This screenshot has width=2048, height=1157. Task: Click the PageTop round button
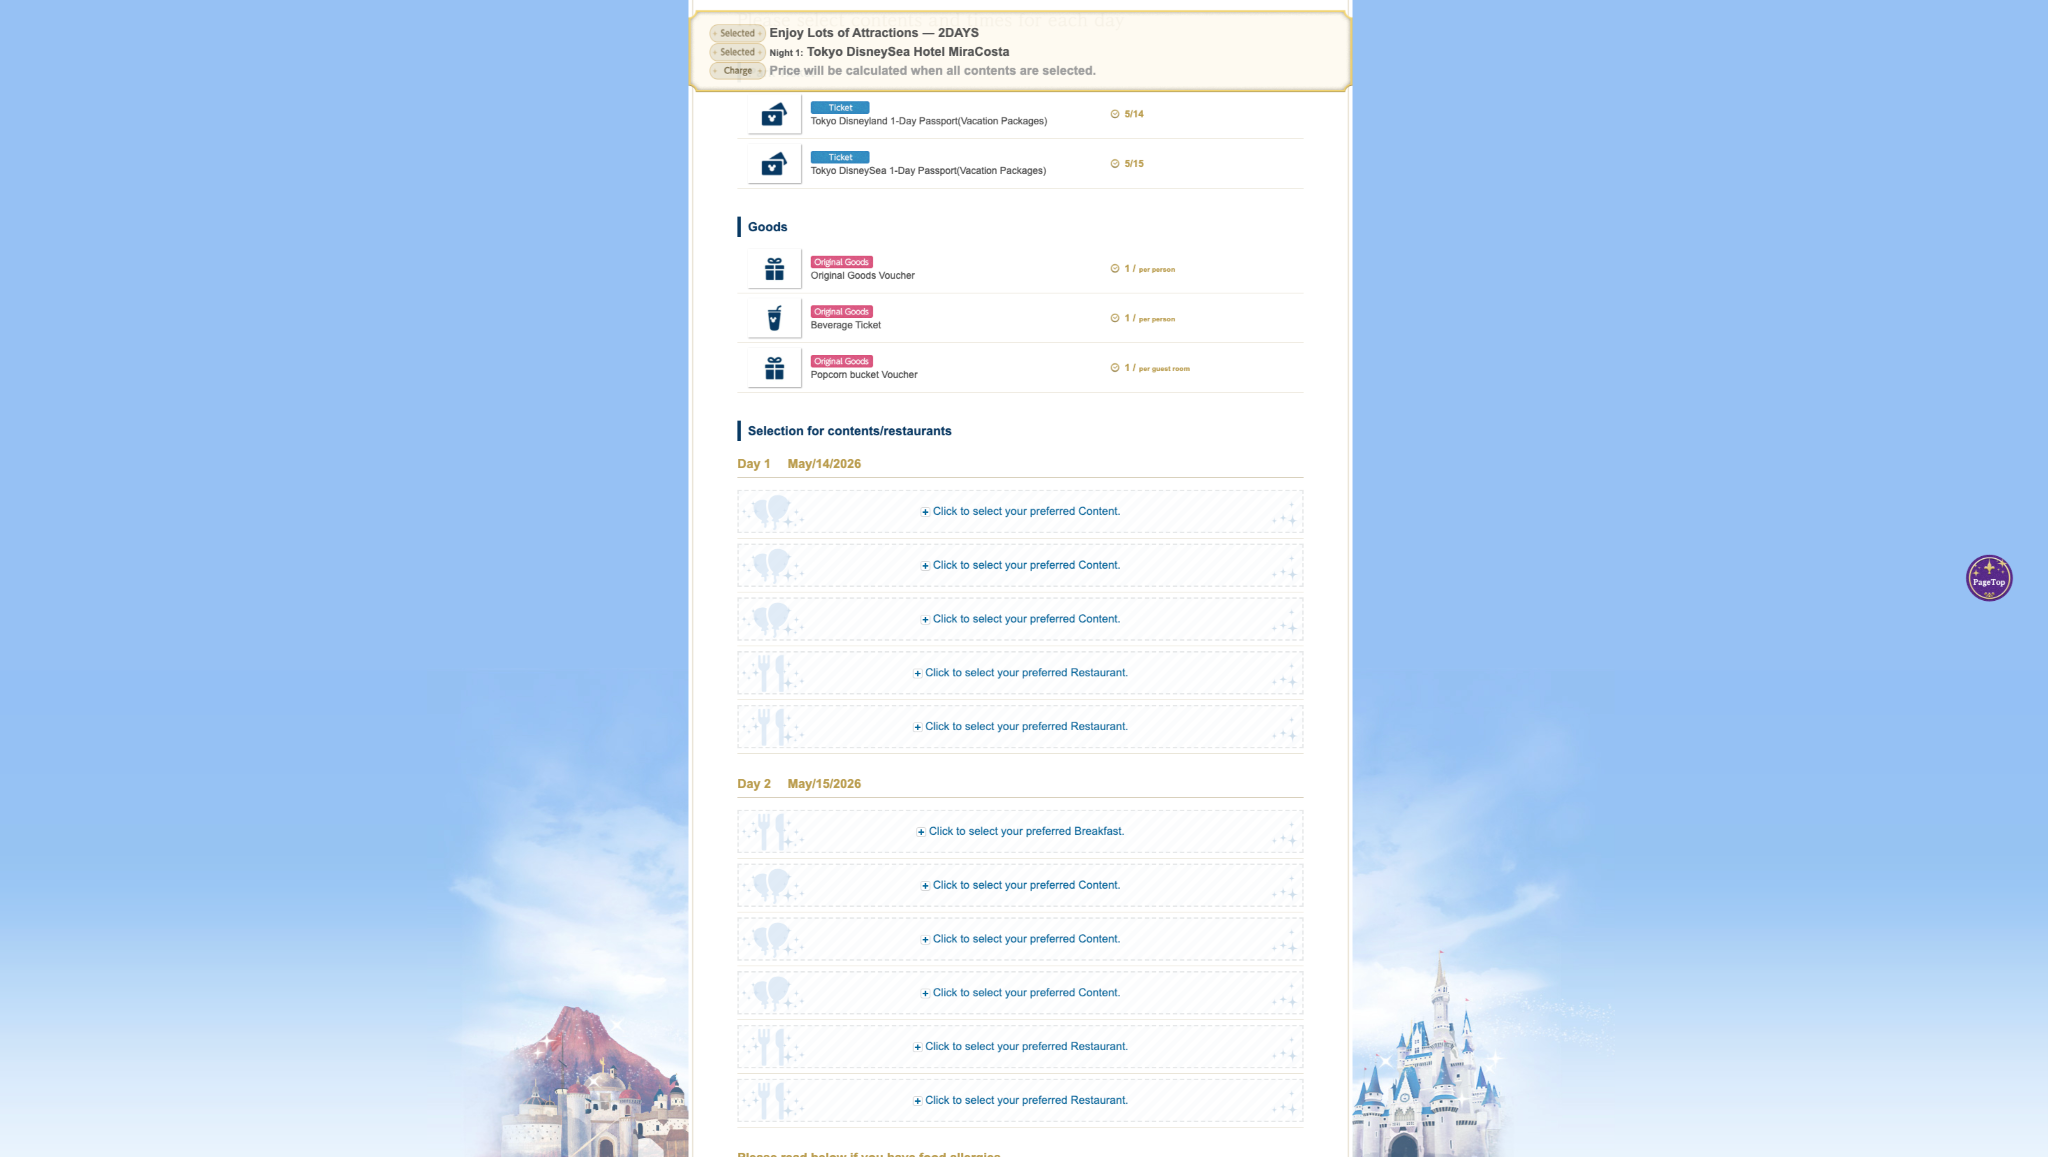tap(1988, 578)
